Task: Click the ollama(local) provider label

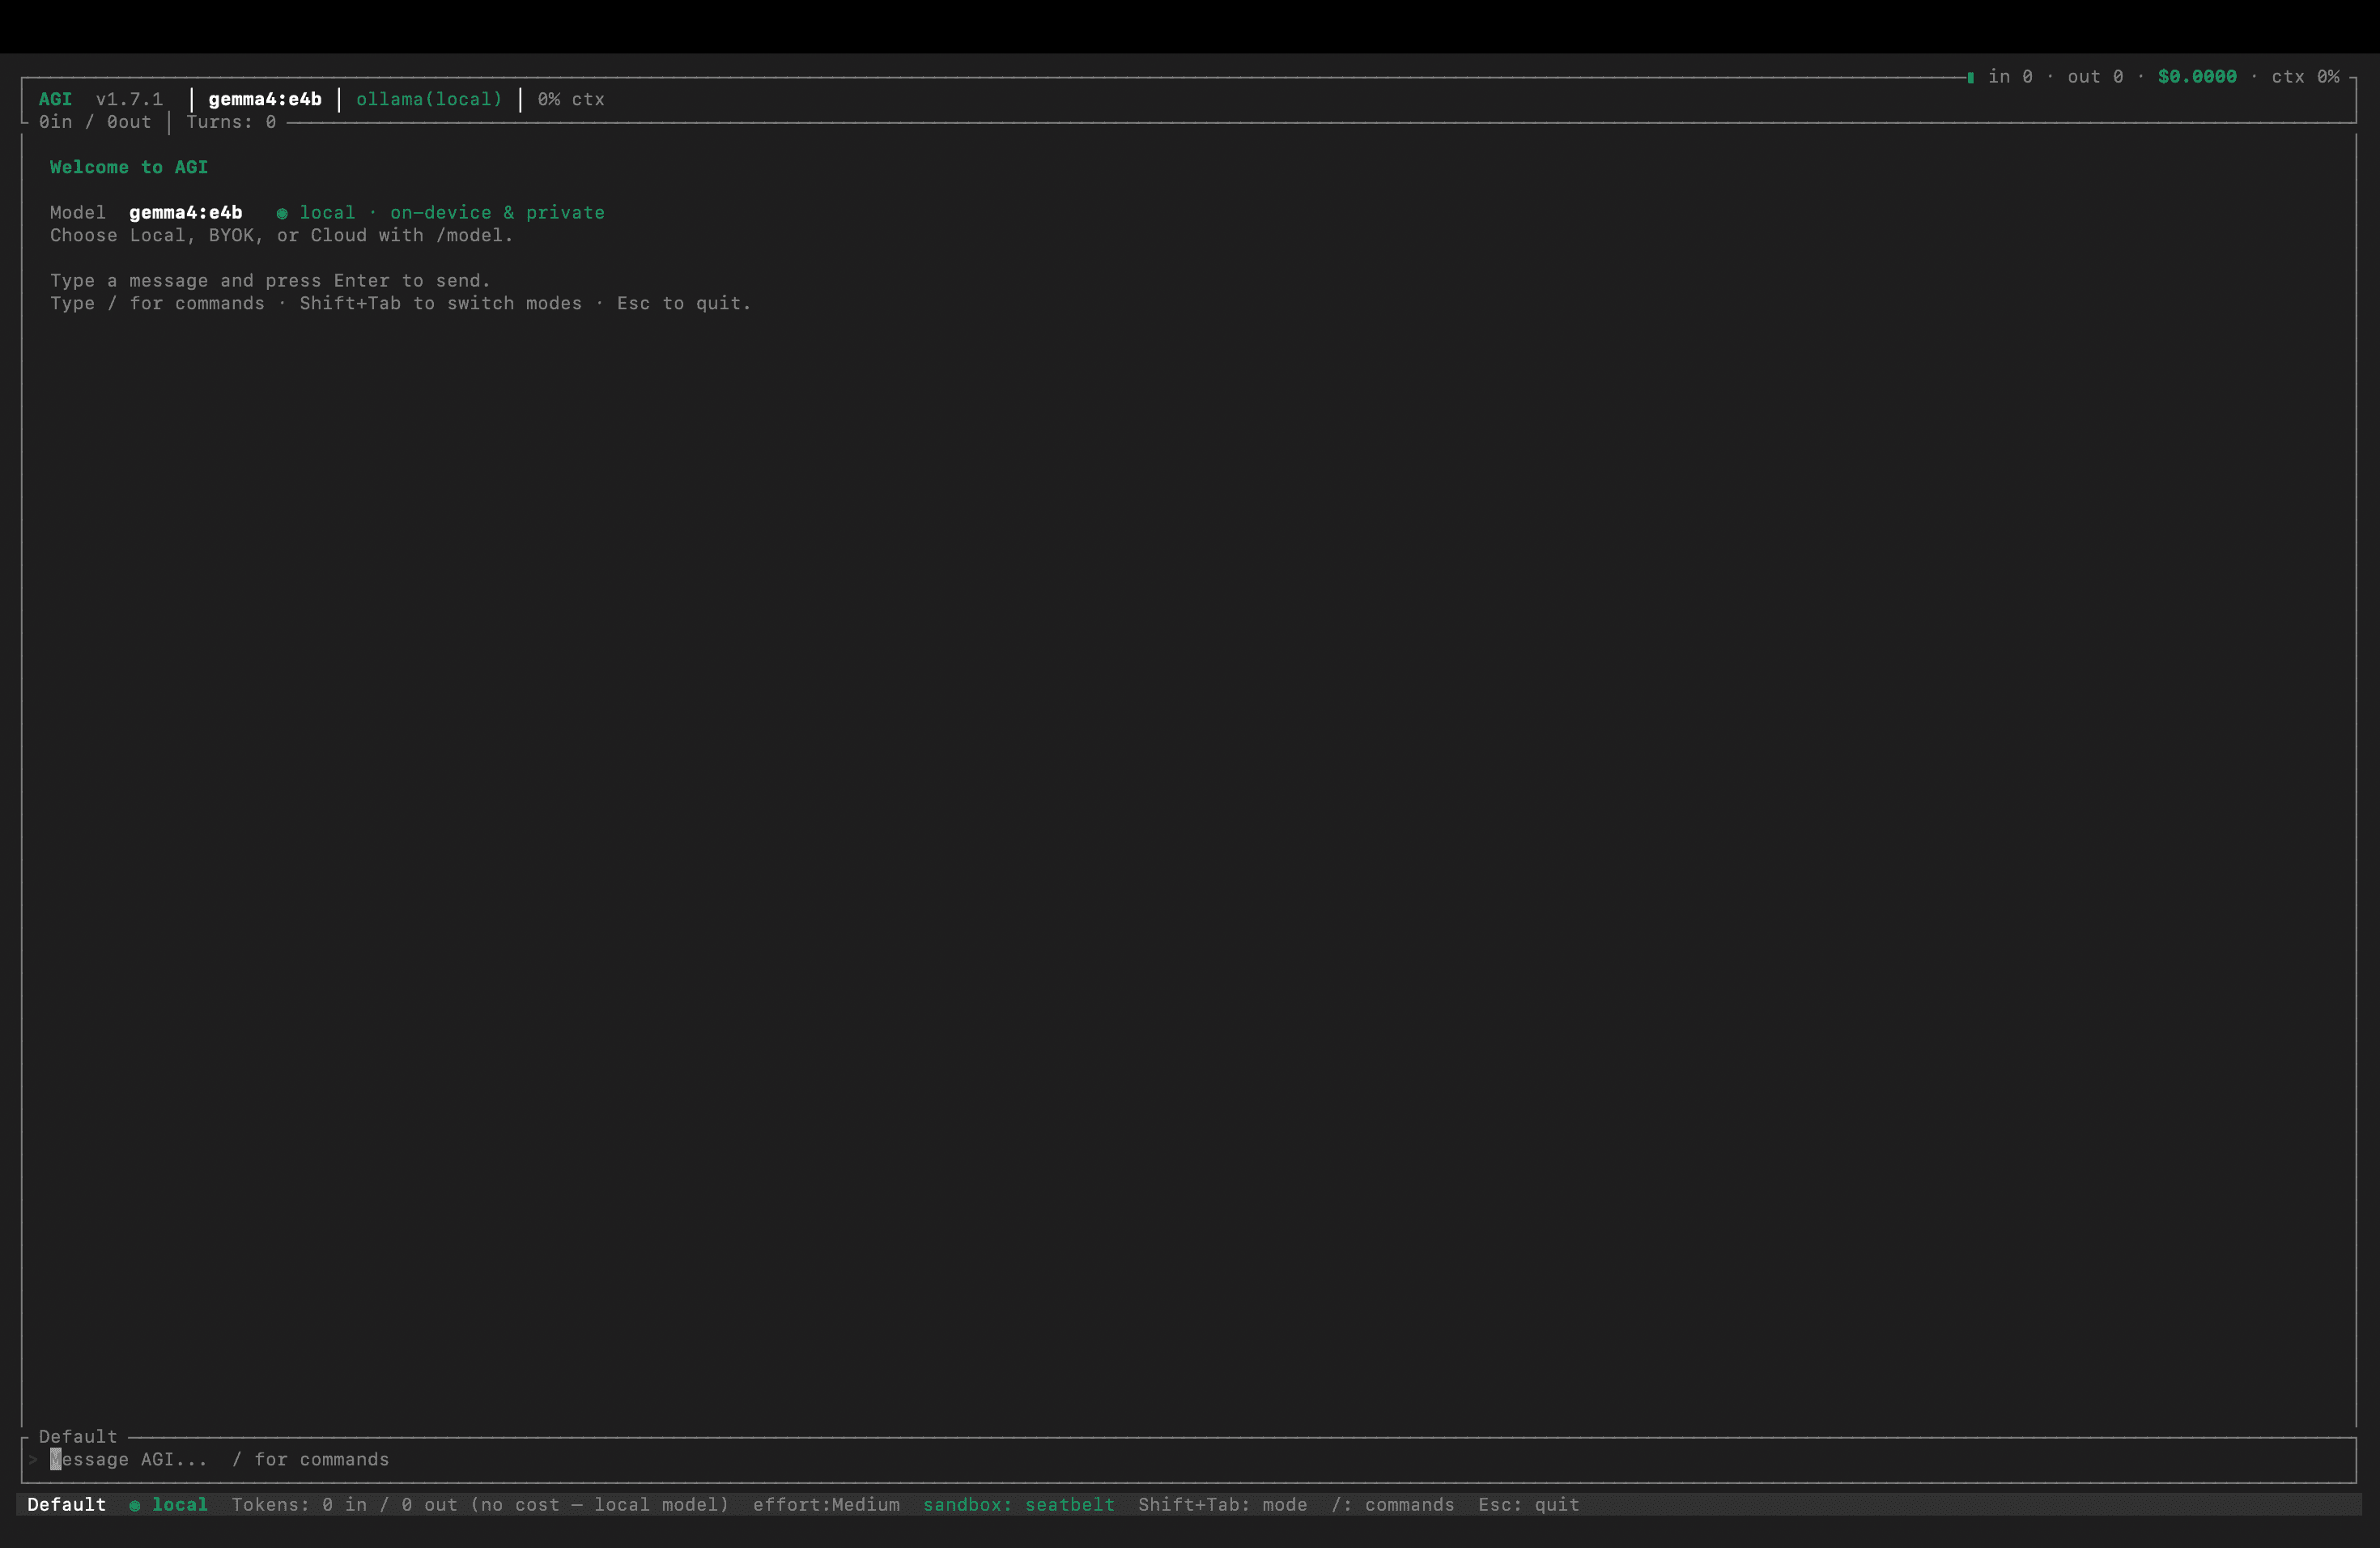Action: tap(429, 99)
